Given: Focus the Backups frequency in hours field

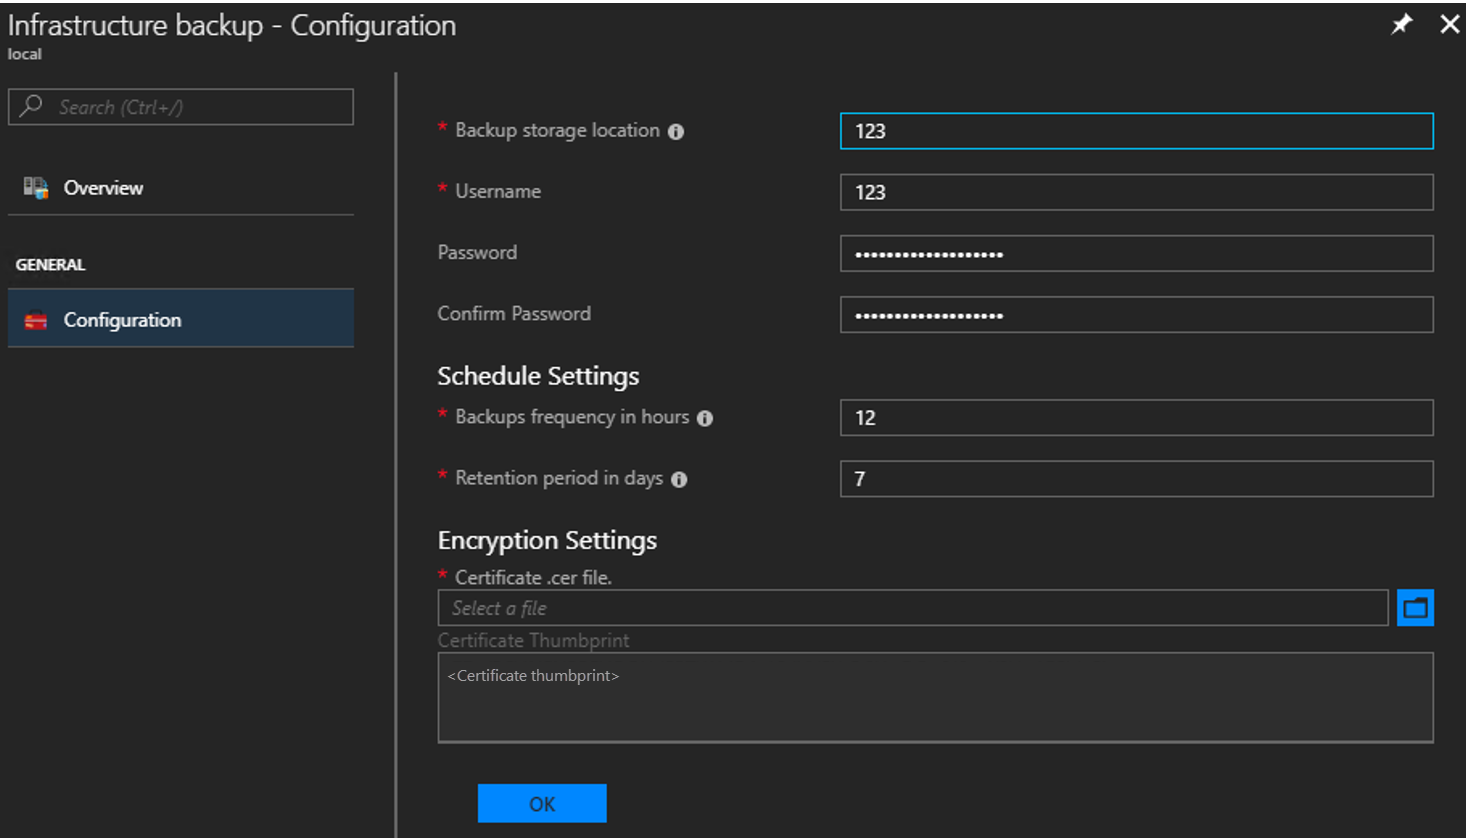Looking at the screenshot, I should click(1135, 417).
